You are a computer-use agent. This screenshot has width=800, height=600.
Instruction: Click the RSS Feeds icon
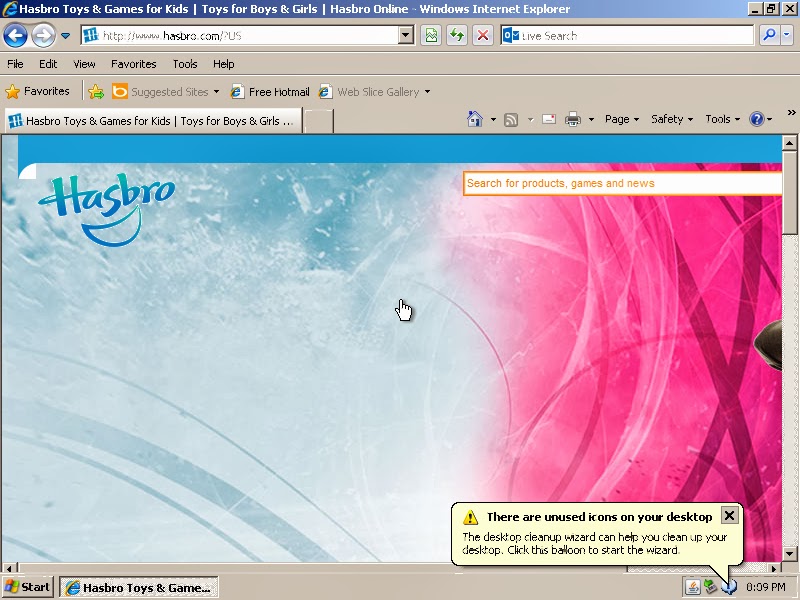click(511, 119)
